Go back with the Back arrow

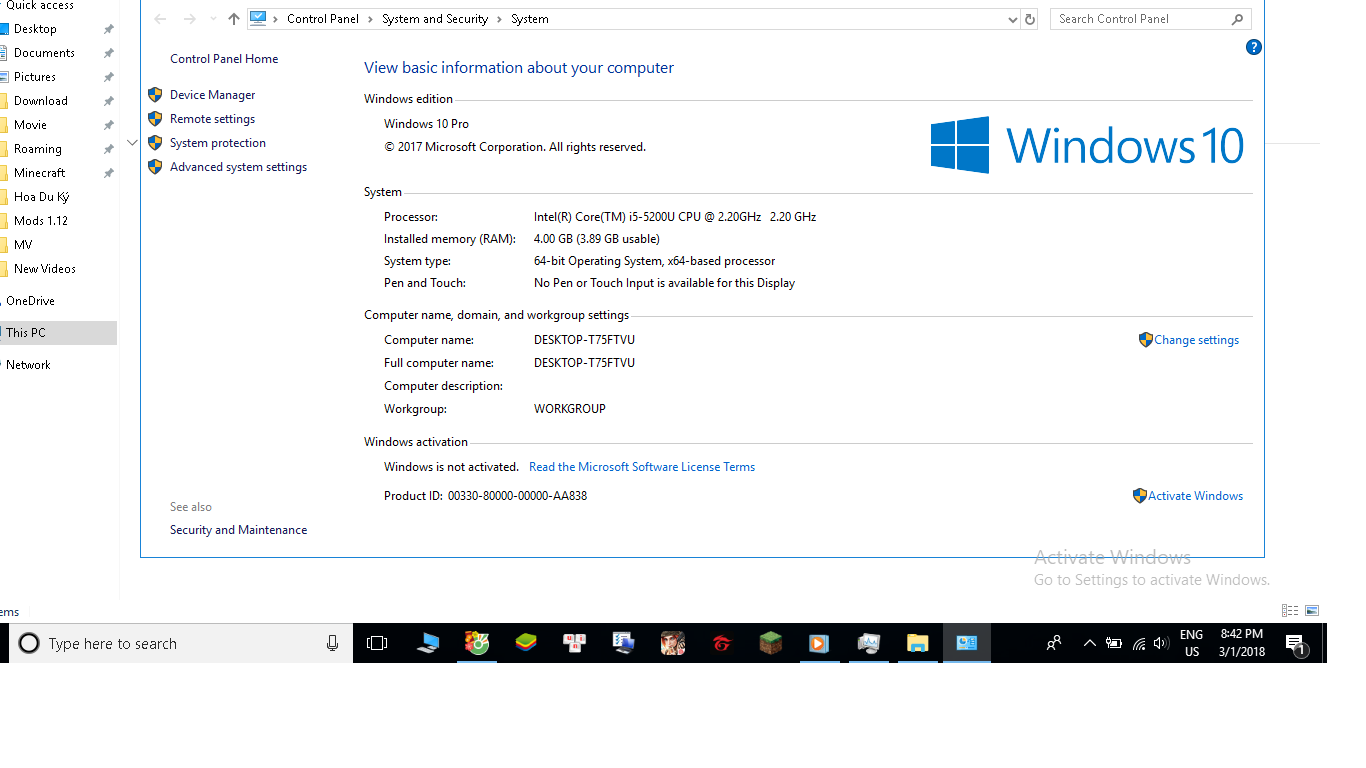coord(160,19)
